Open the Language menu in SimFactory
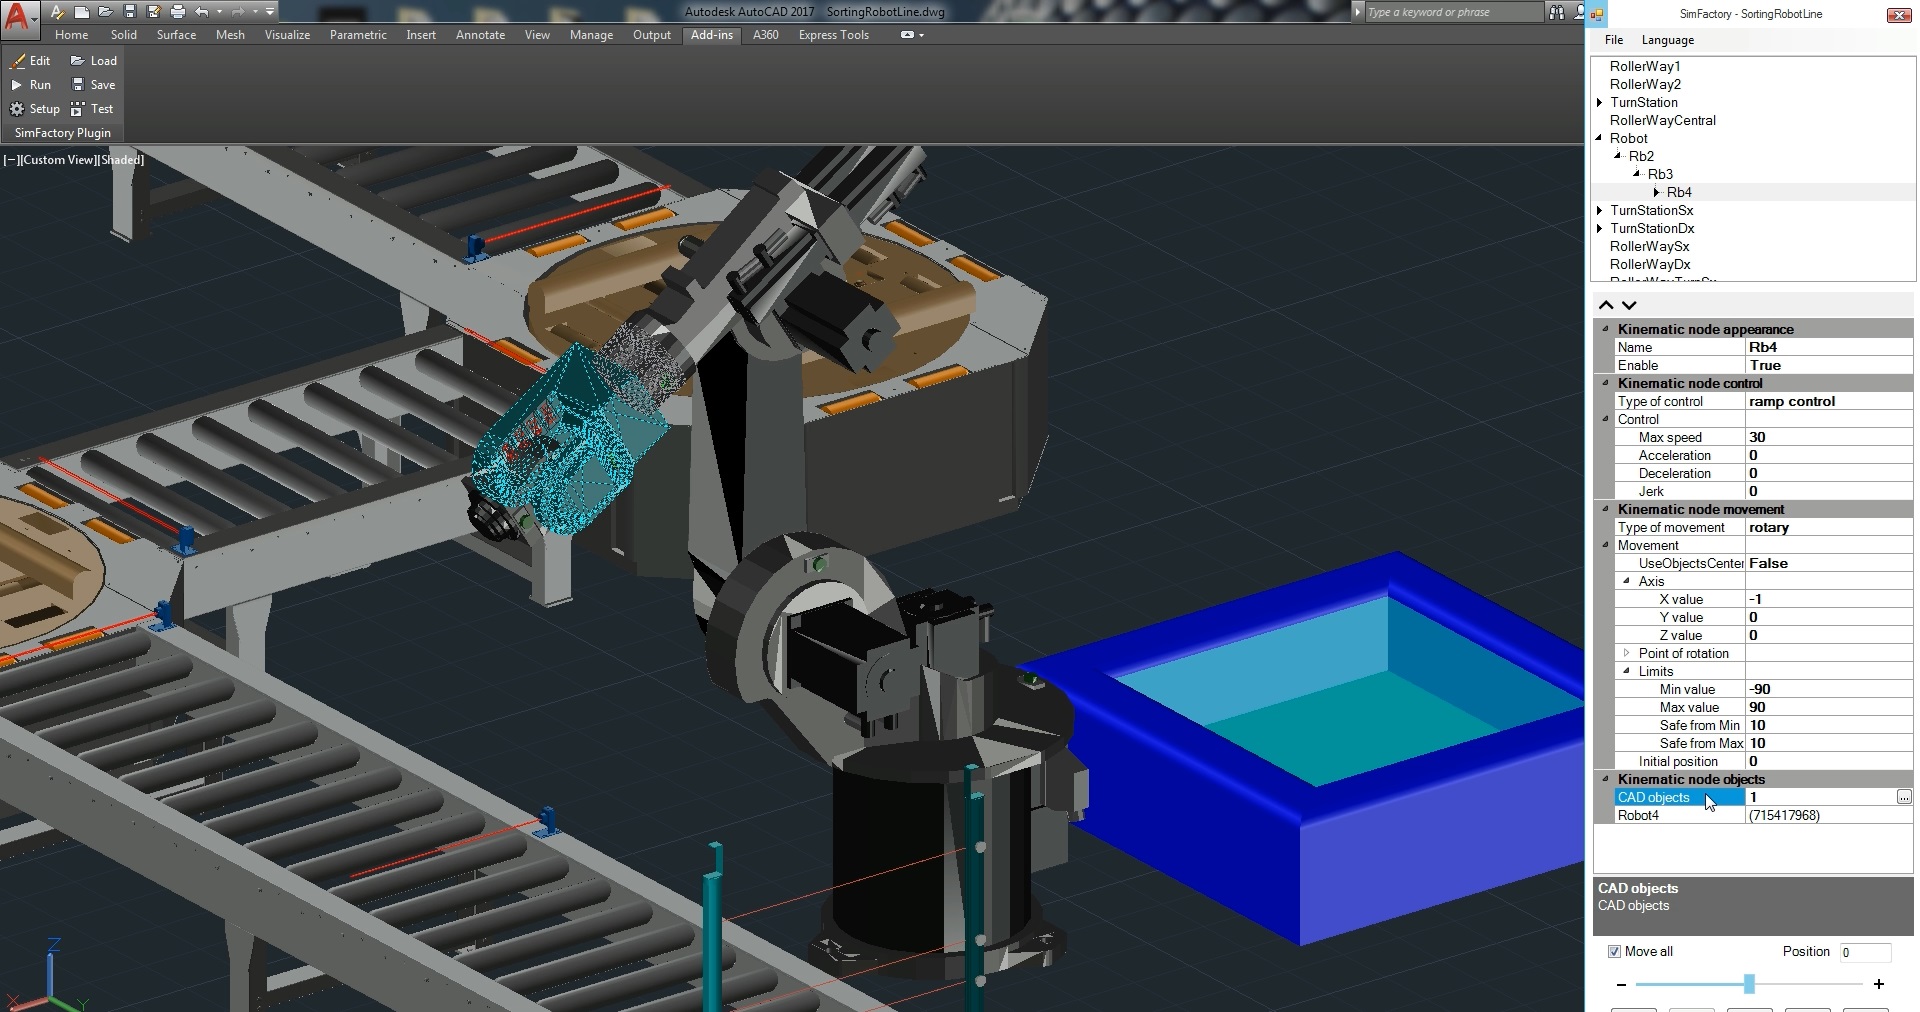1920x1012 pixels. pos(1667,40)
